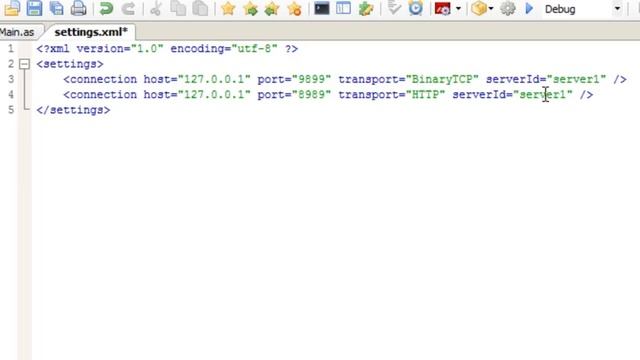
Task: Click the closing </settings> tag
Action: tap(73, 110)
